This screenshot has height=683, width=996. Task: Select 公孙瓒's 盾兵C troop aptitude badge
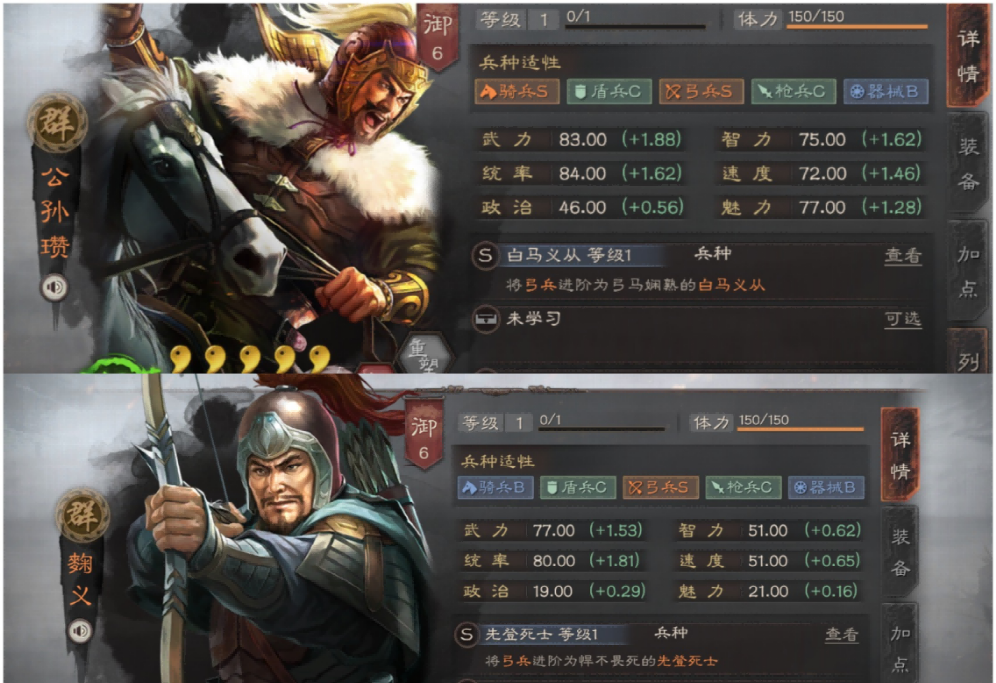click(609, 92)
